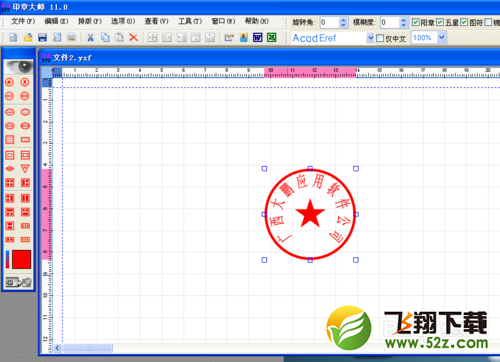
Task: Click the Save floppy disk icon
Action: (x=42, y=38)
